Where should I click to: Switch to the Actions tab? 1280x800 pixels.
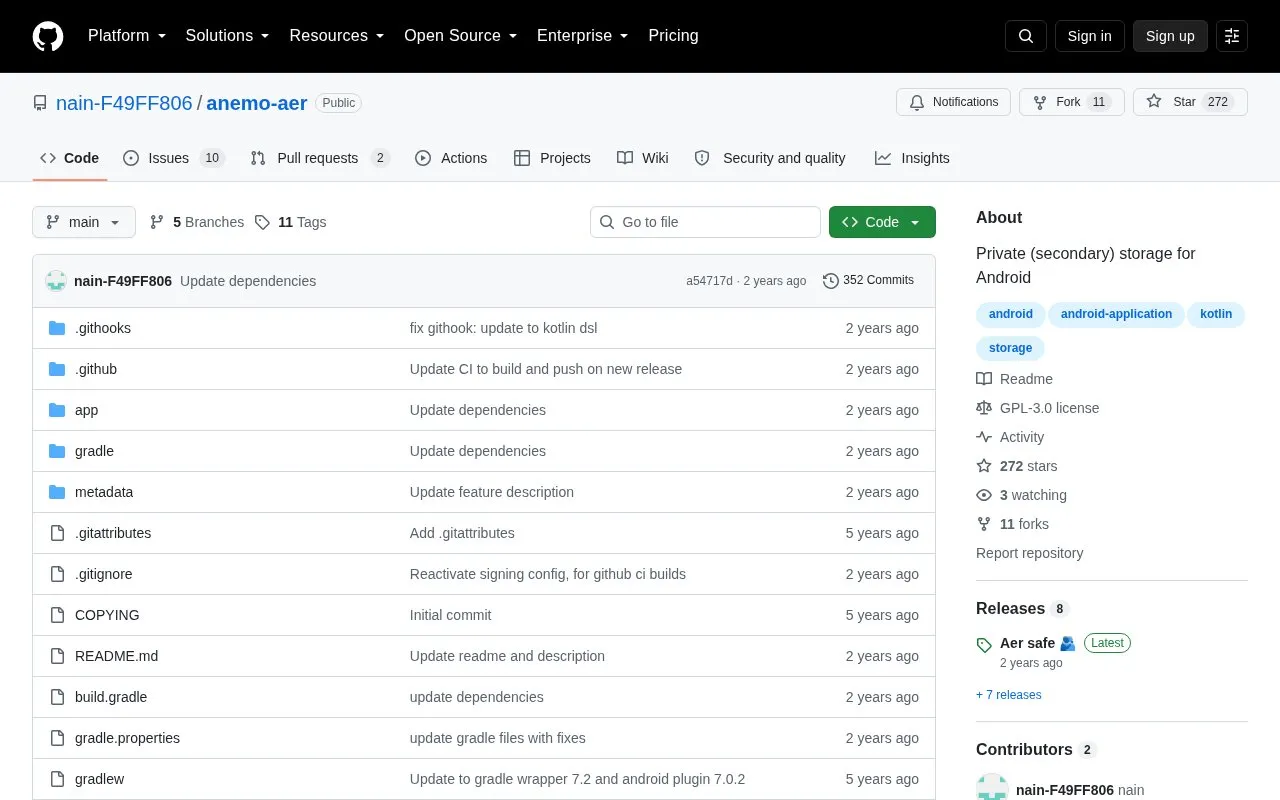coord(451,158)
